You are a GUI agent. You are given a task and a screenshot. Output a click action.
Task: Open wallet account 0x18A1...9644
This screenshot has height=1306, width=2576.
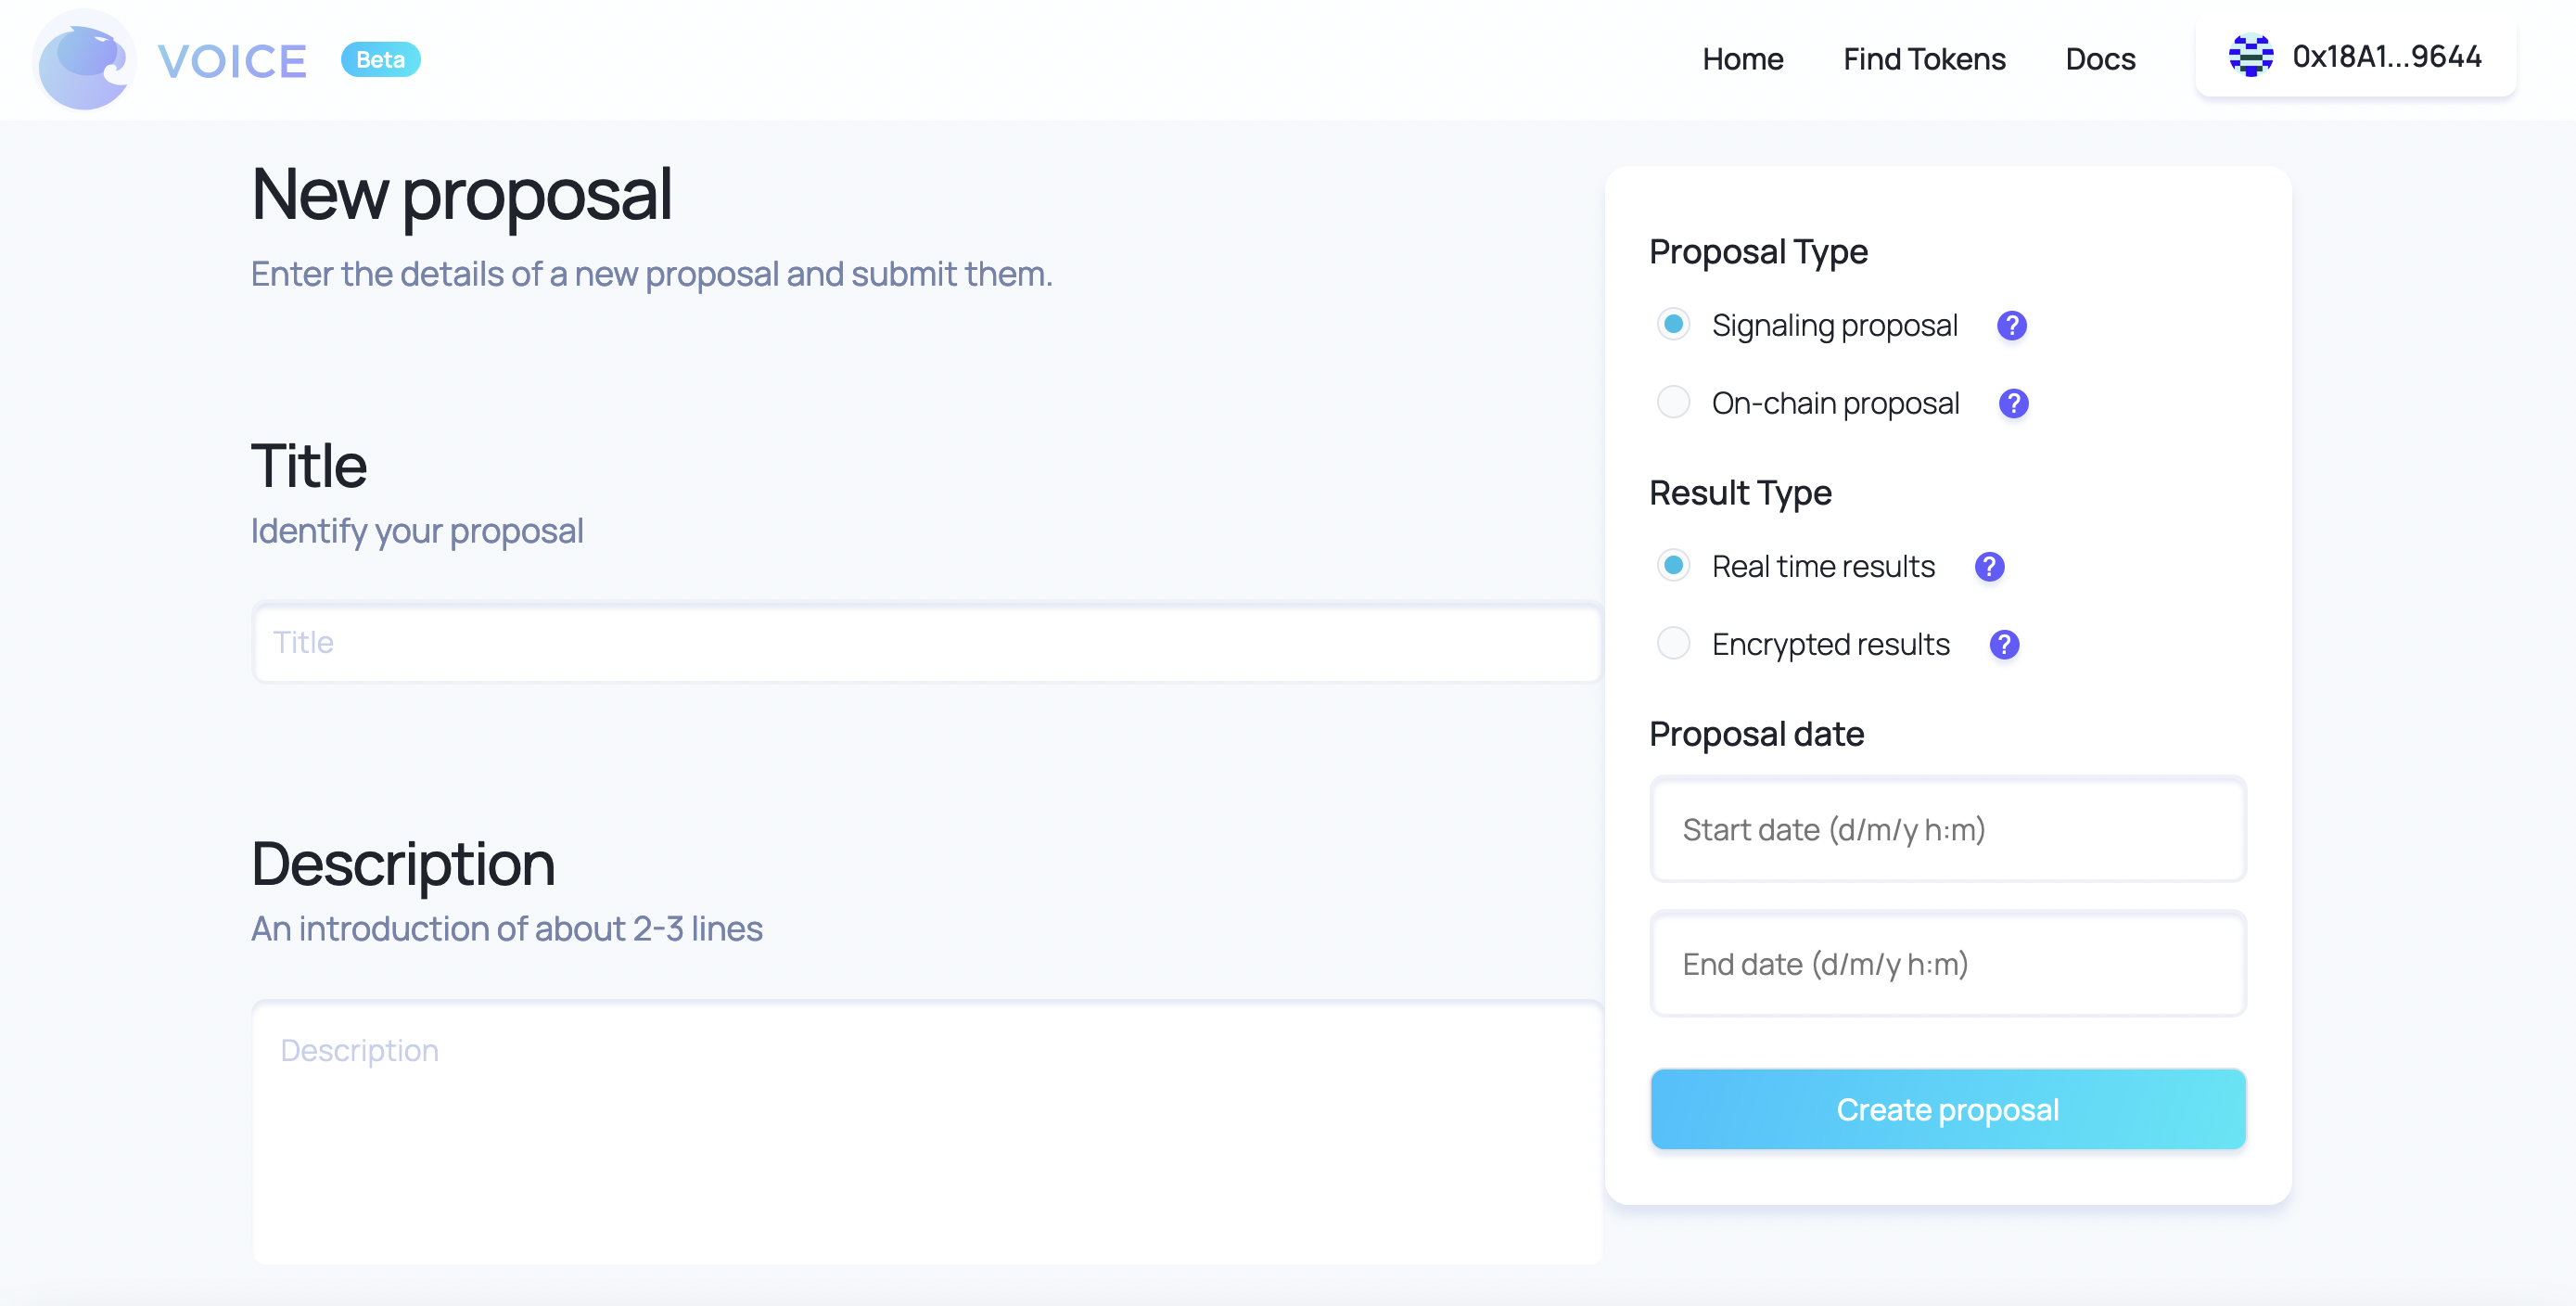click(2355, 57)
